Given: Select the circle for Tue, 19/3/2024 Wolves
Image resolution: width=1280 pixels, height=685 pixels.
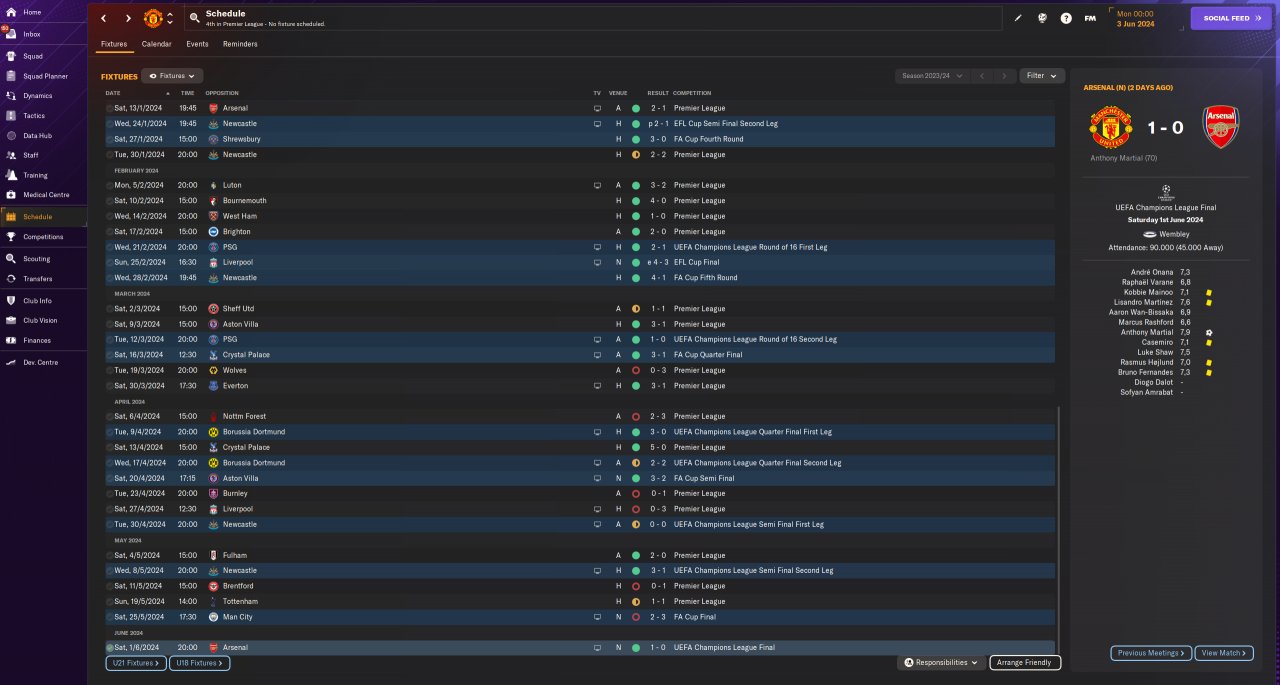Looking at the screenshot, I should [110, 370].
